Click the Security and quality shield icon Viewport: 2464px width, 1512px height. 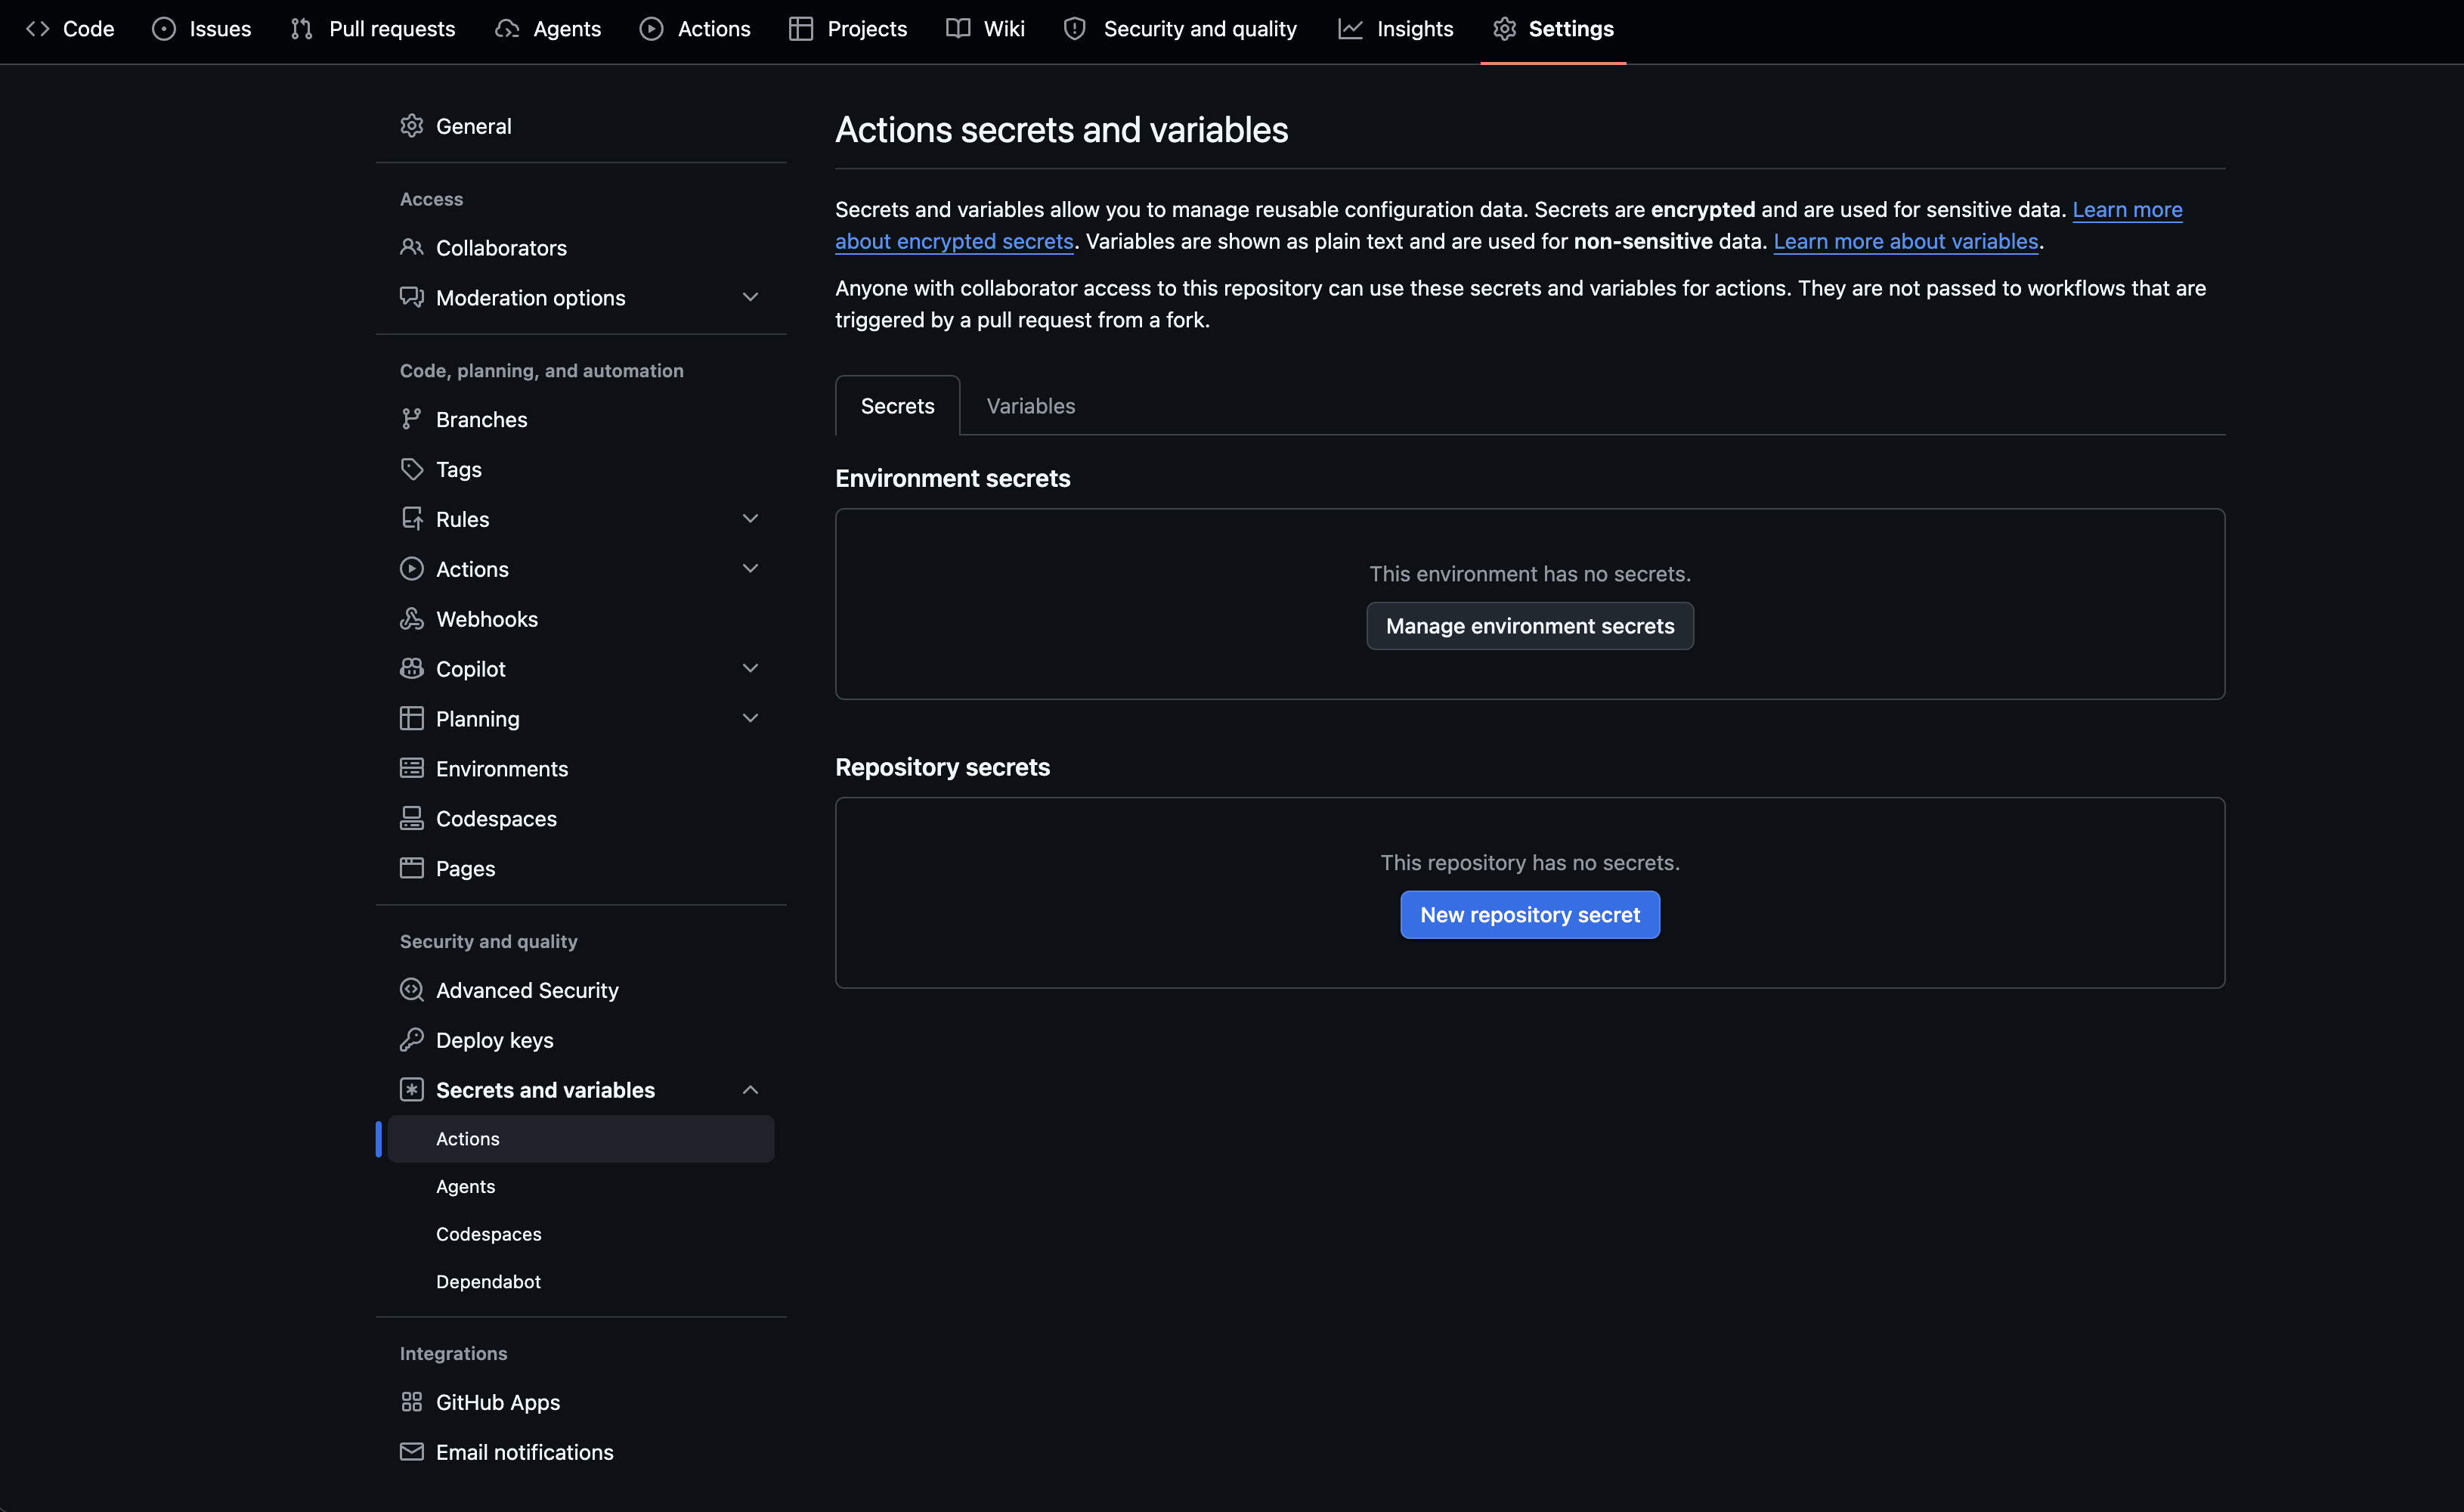1075,29
